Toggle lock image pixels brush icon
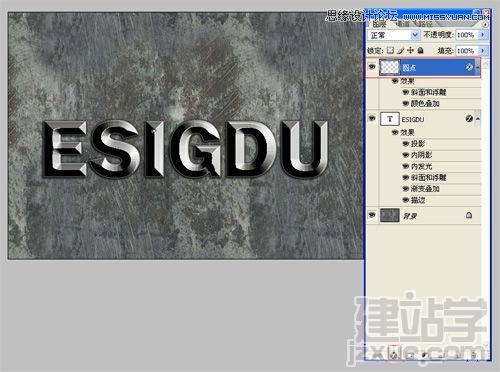500x372 pixels. pyautogui.click(x=401, y=51)
